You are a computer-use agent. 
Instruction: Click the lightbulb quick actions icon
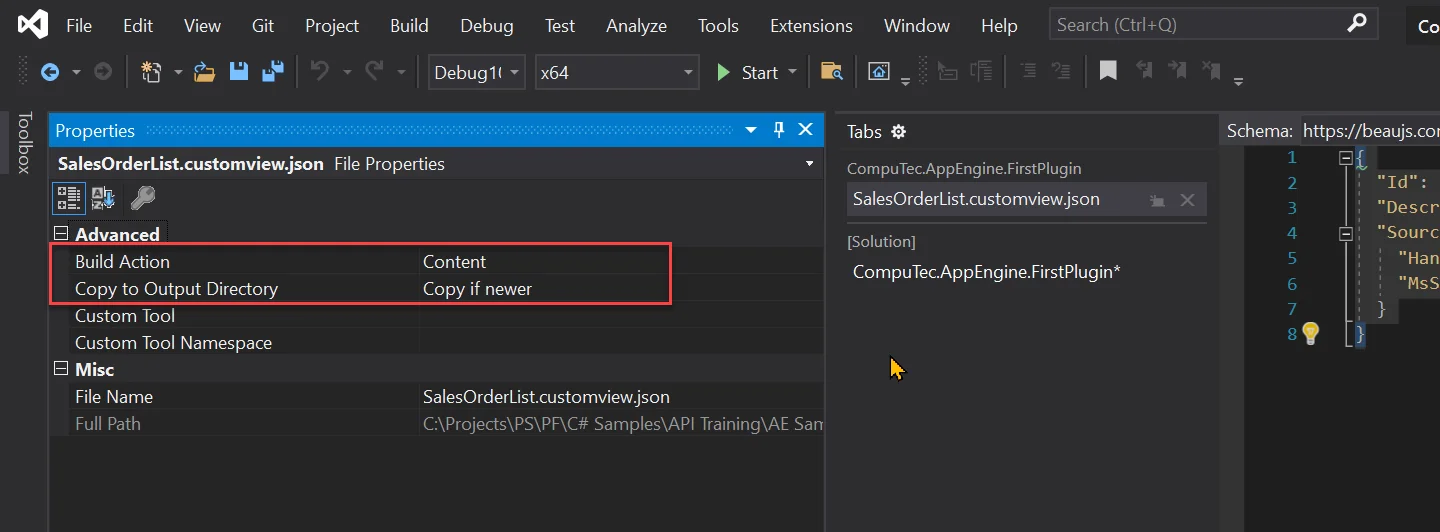tap(1311, 334)
